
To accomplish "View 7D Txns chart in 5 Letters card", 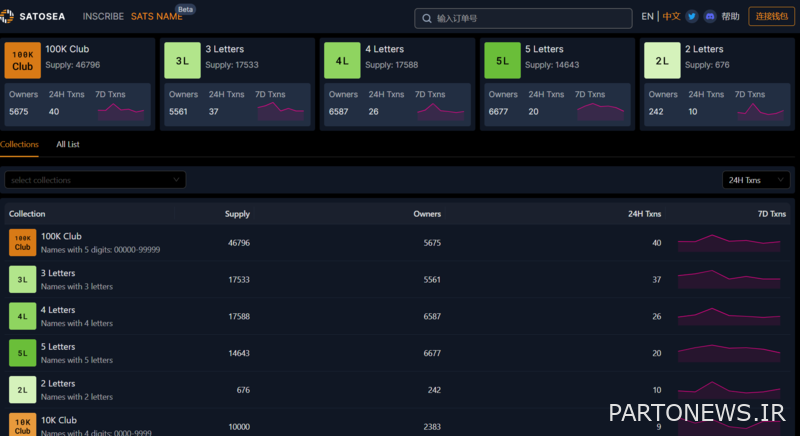I will pyautogui.click(x=601, y=111).
